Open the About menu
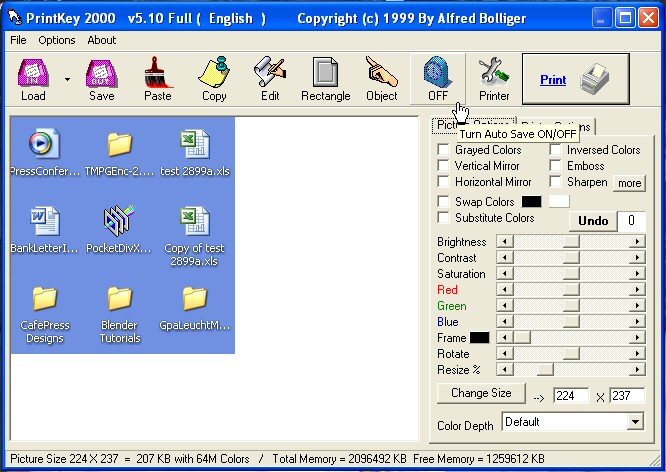 tap(102, 40)
